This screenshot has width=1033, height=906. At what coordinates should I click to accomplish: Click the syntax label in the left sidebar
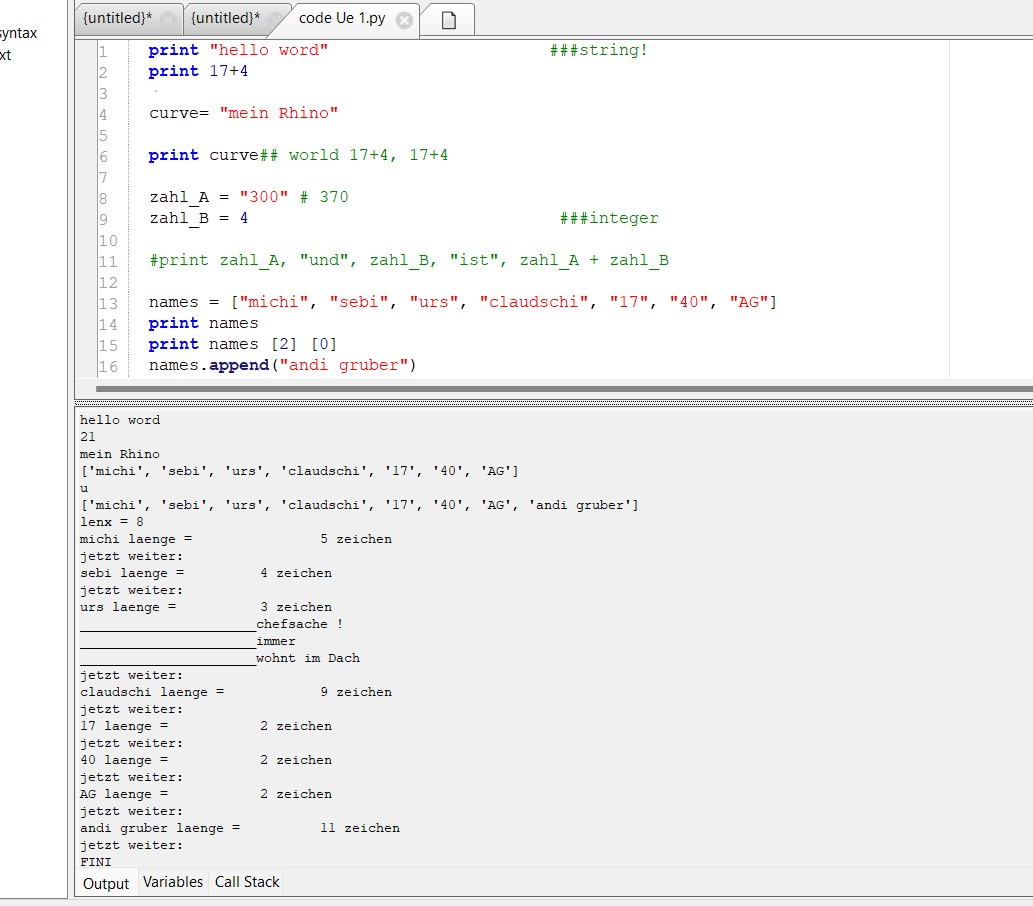(19, 32)
